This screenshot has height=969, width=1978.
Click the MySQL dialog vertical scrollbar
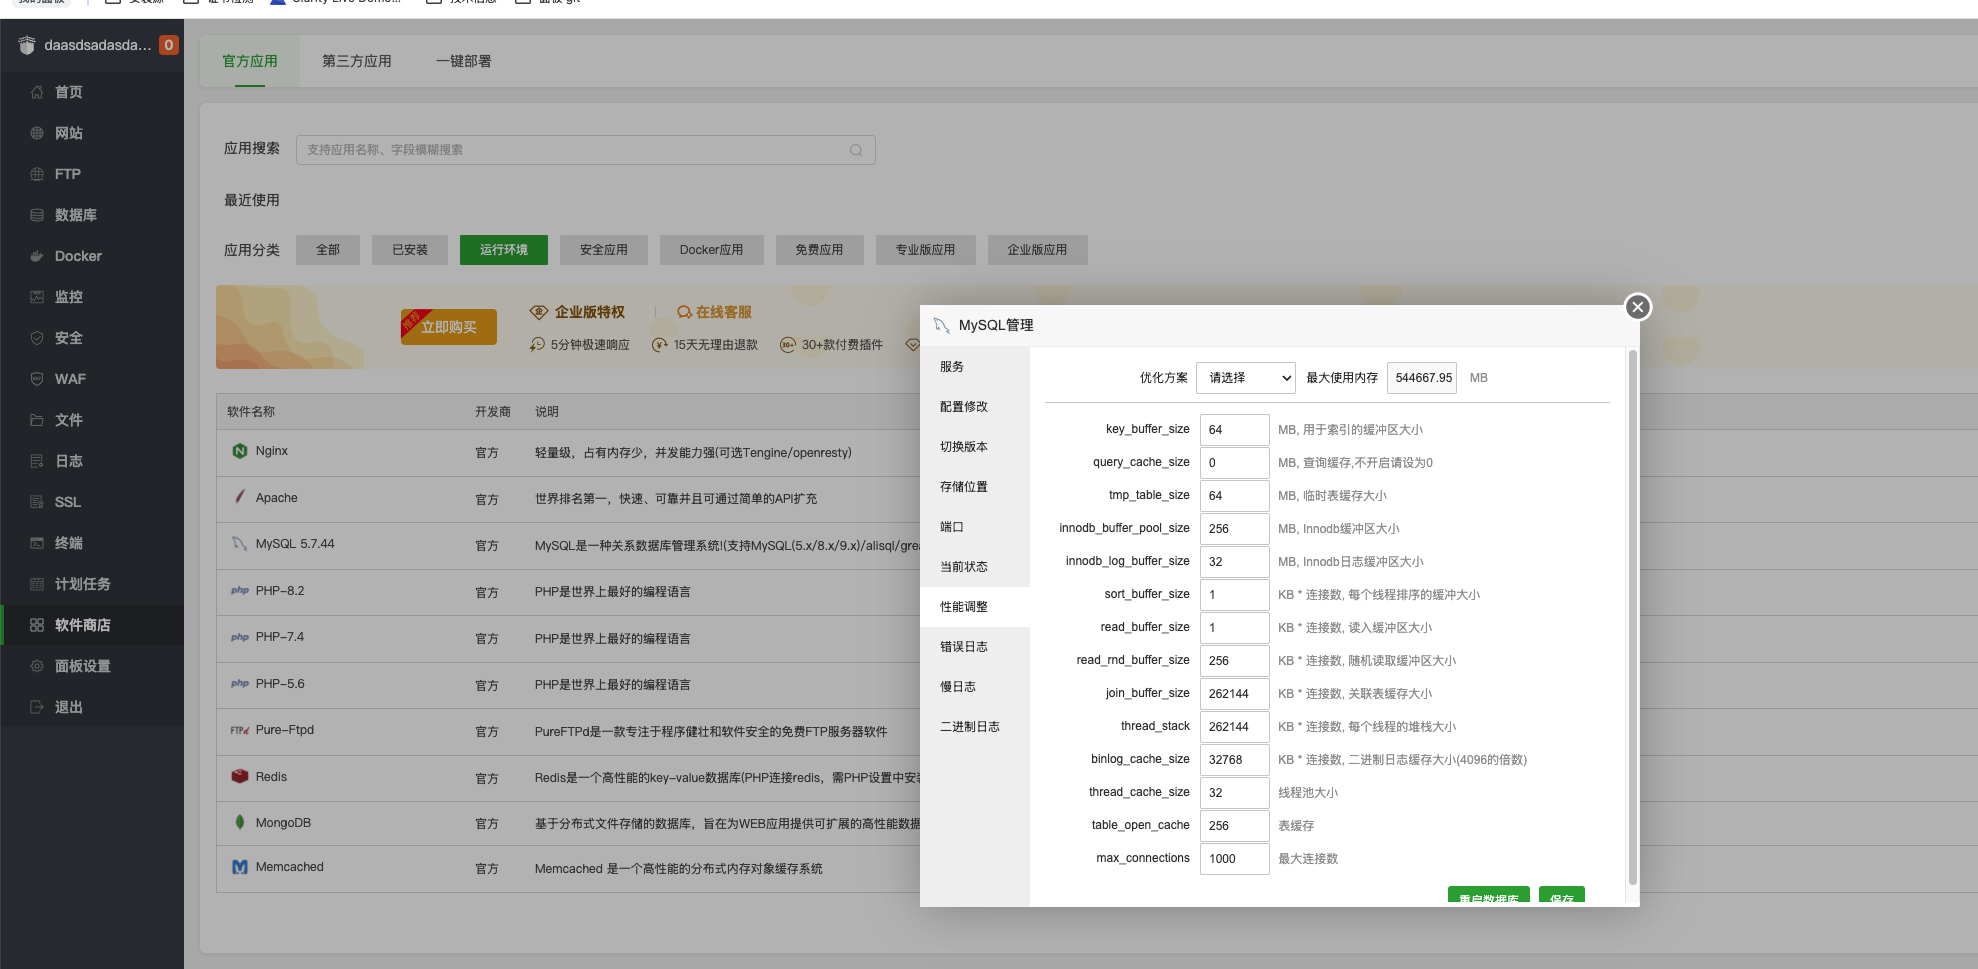coord(1633,617)
